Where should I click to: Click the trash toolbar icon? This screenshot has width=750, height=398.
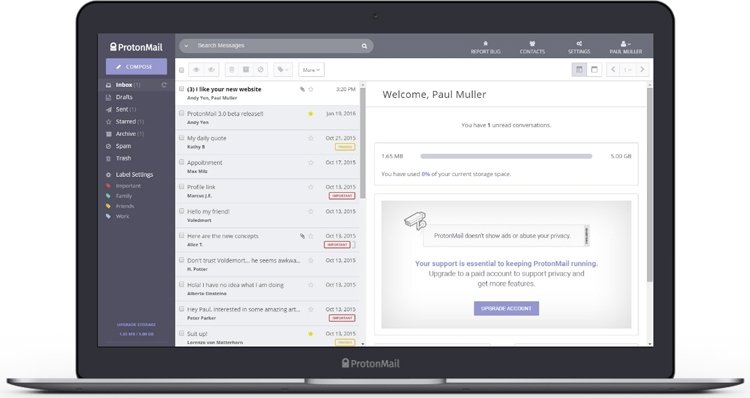coord(232,70)
